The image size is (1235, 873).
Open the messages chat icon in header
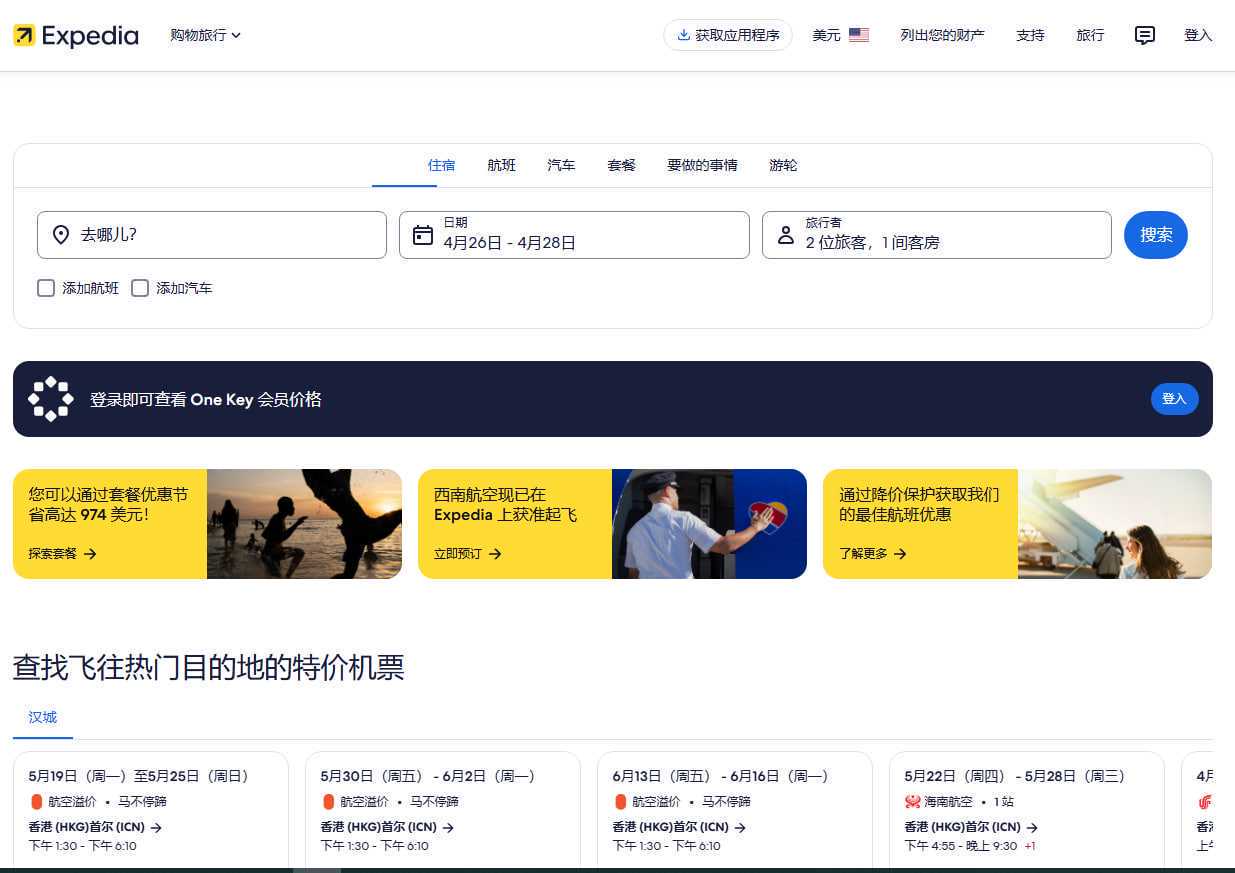tap(1145, 35)
